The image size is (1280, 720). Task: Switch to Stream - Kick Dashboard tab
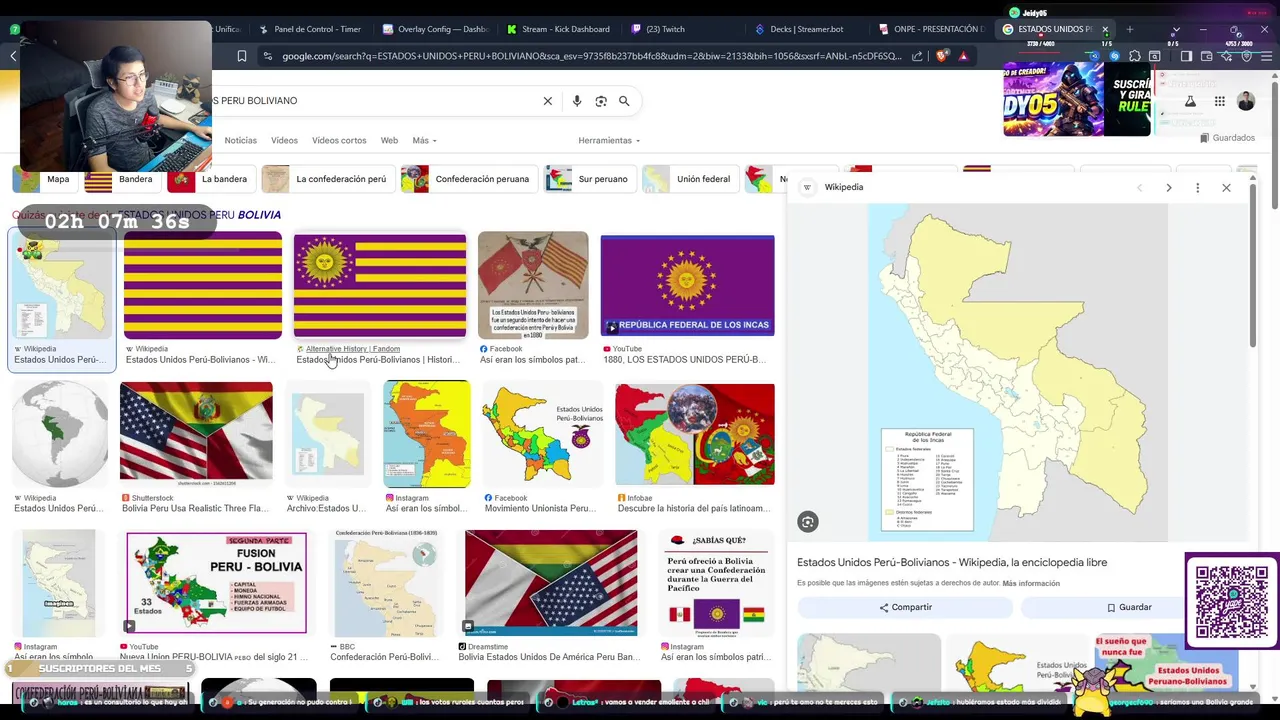click(558, 29)
